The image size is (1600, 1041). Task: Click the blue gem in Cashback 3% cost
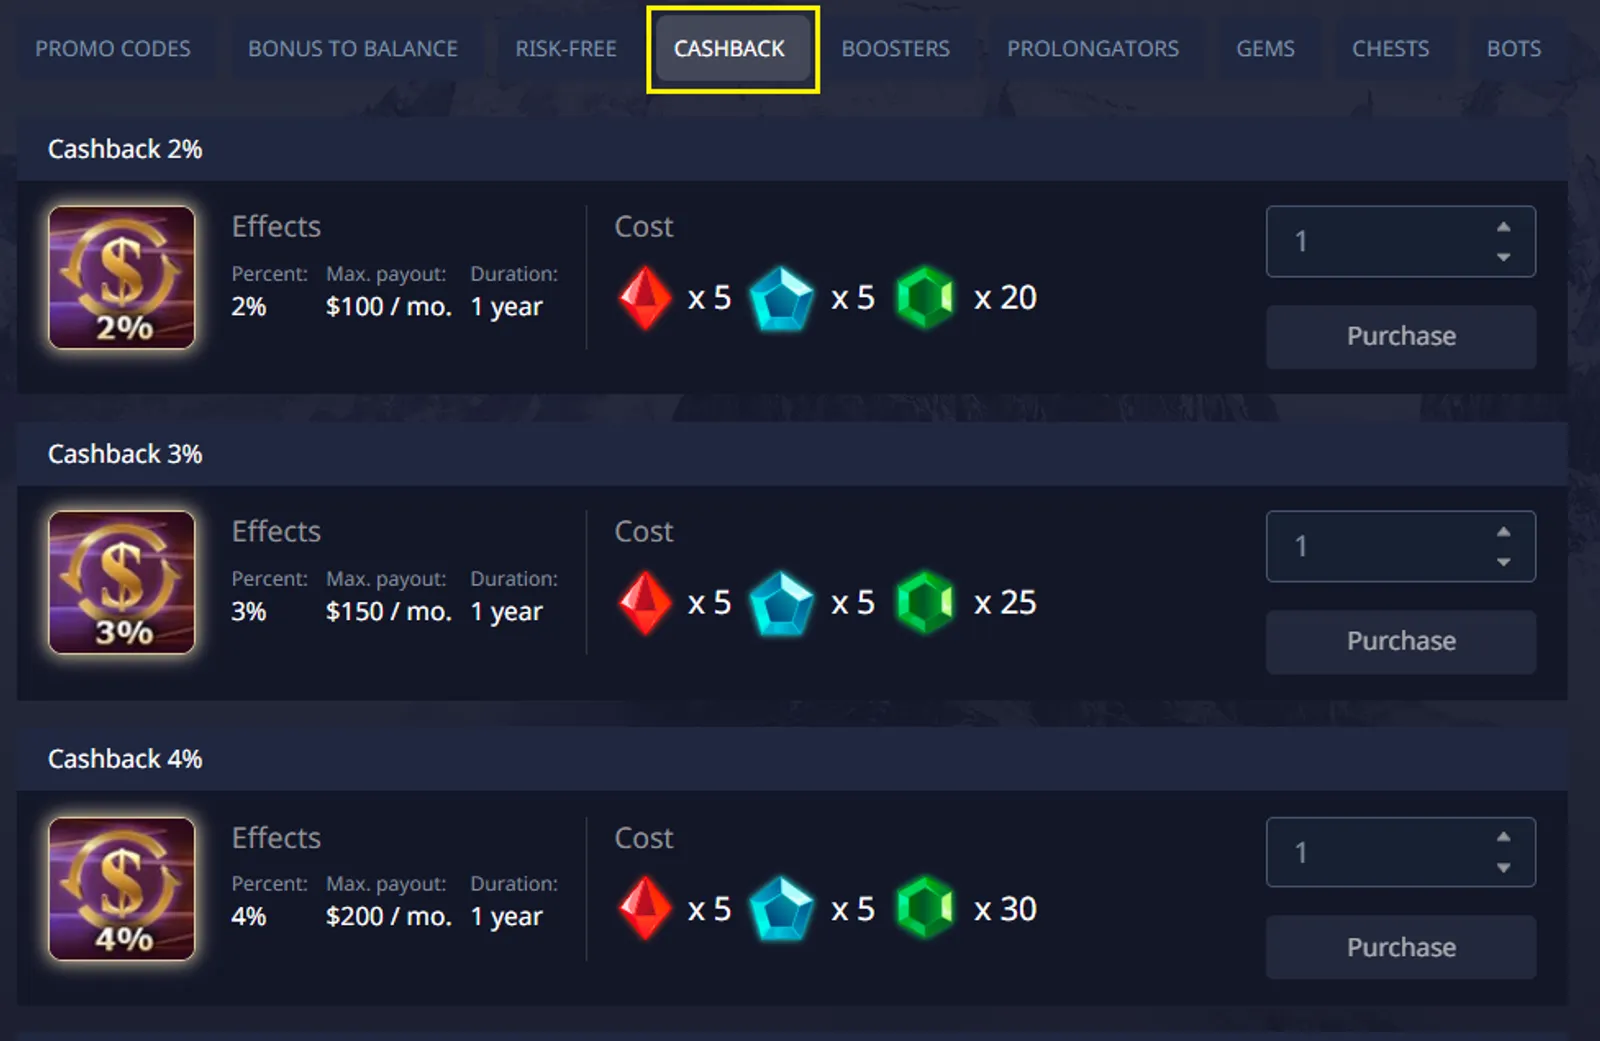[782, 603]
